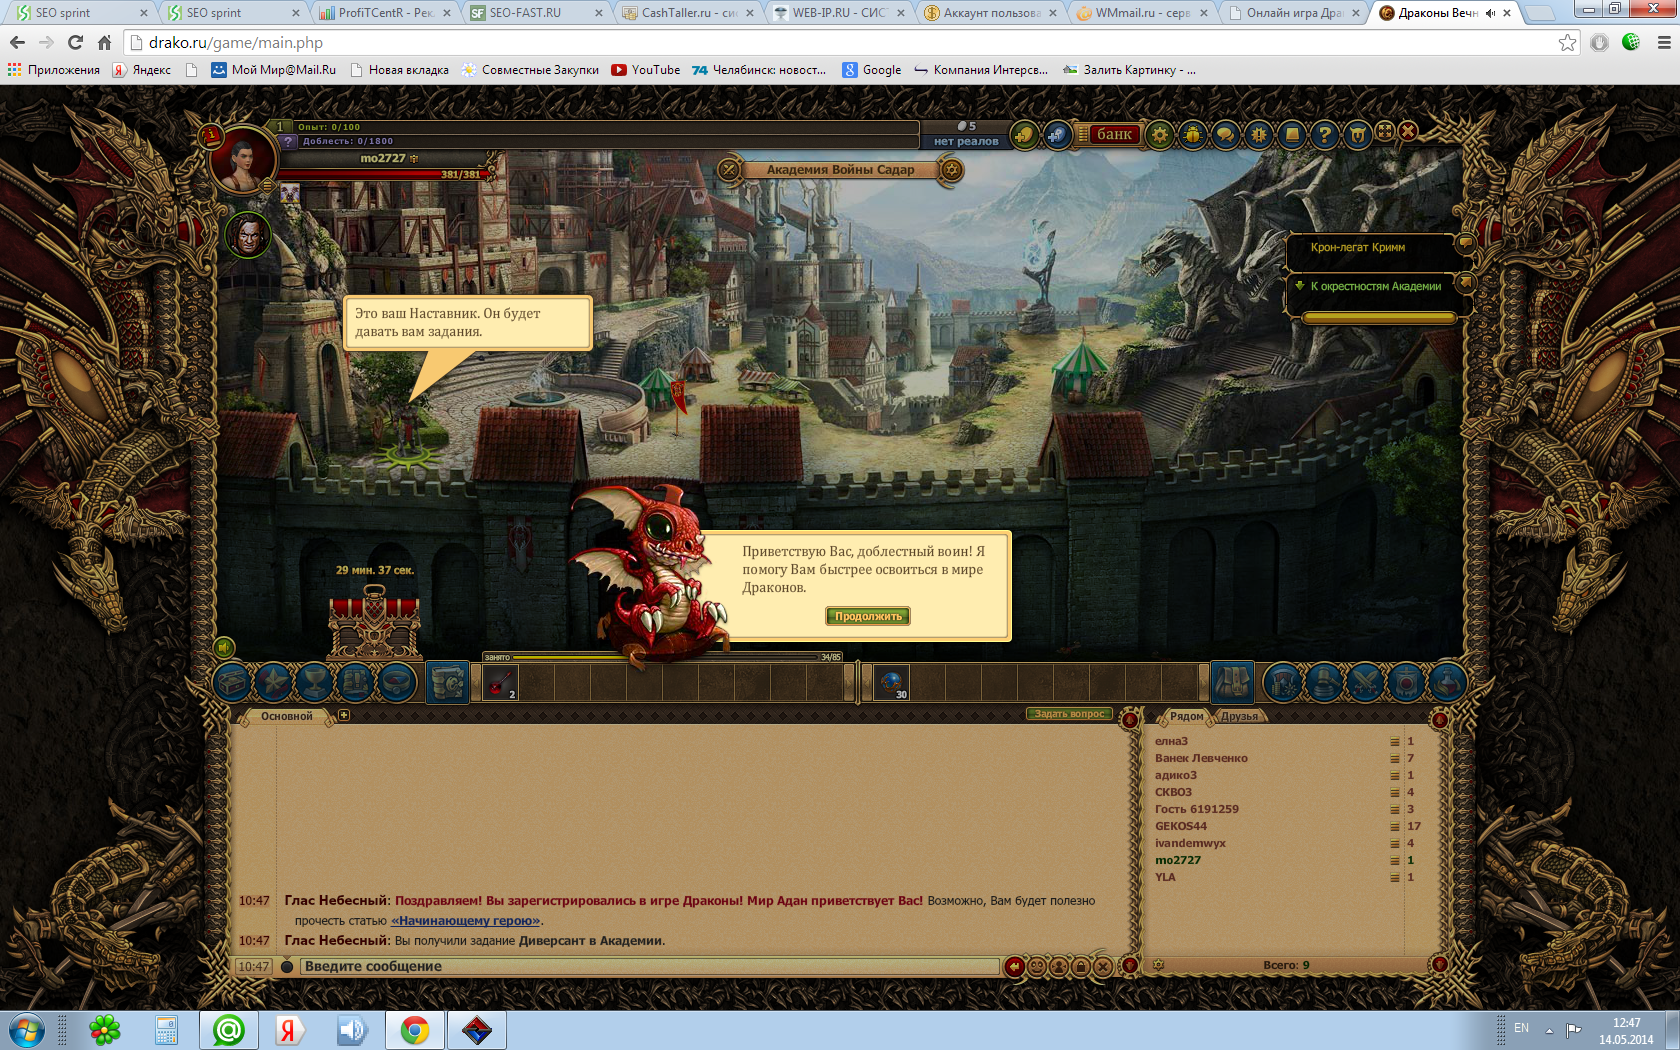Viewport: 1680px width, 1050px height.
Task: Select the red item in the first quick slot
Action: [501, 683]
